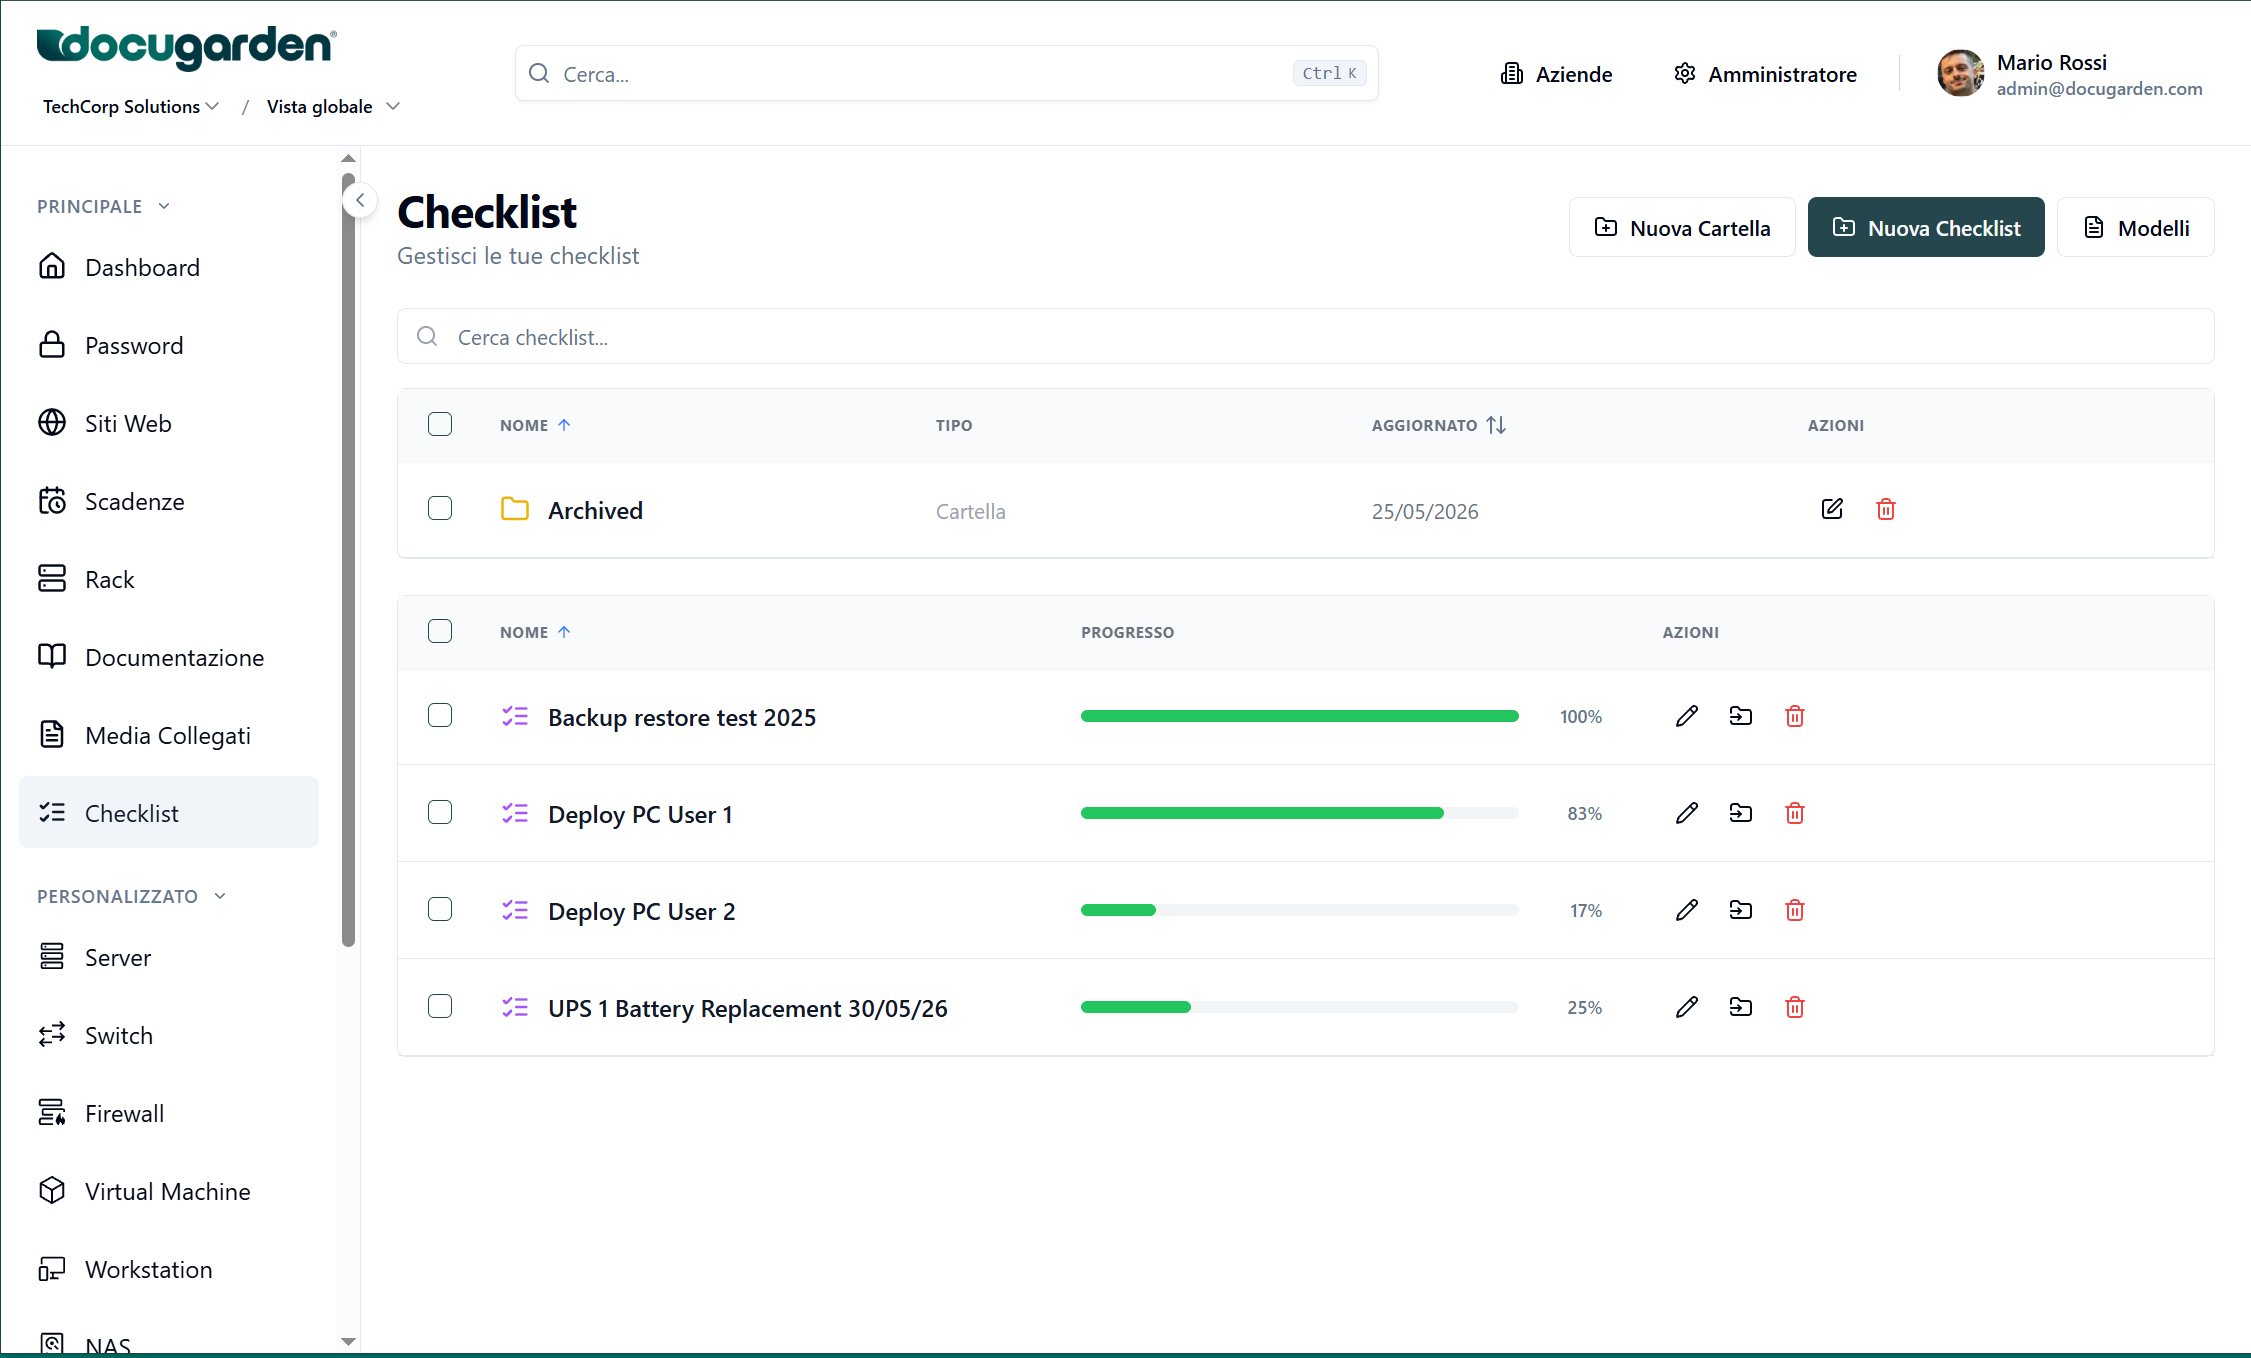Open Dashboard from sidebar
The width and height of the screenshot is (2251, 1358).
(x=169, y=267)
